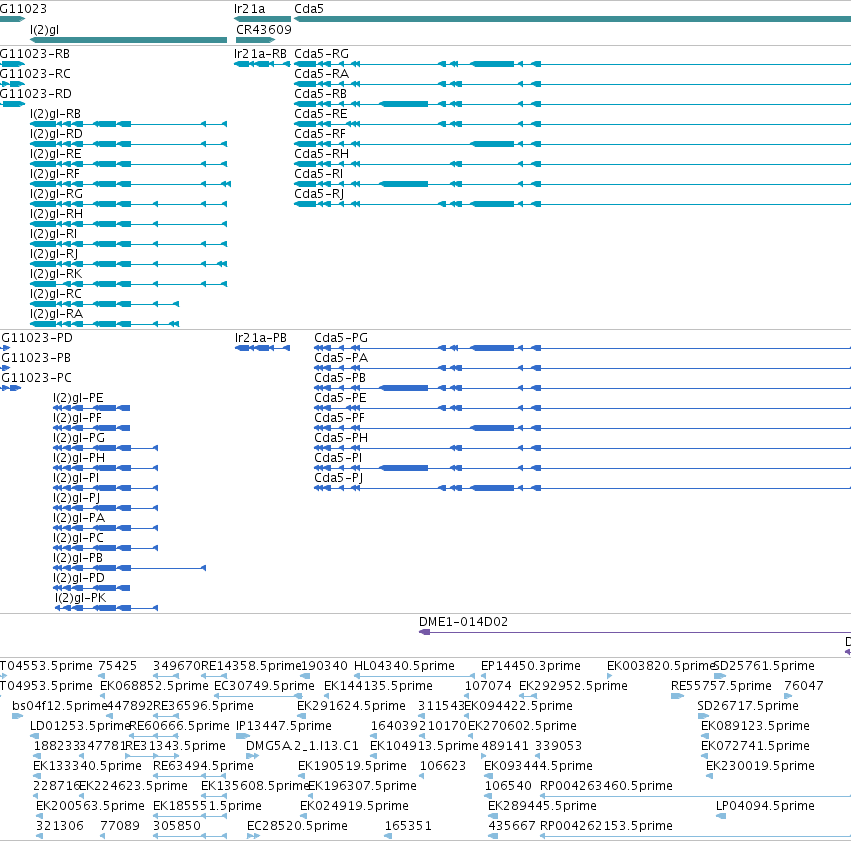Click transcript l(2)gl-RB
The image size is (851, 841).
(128, 124)
